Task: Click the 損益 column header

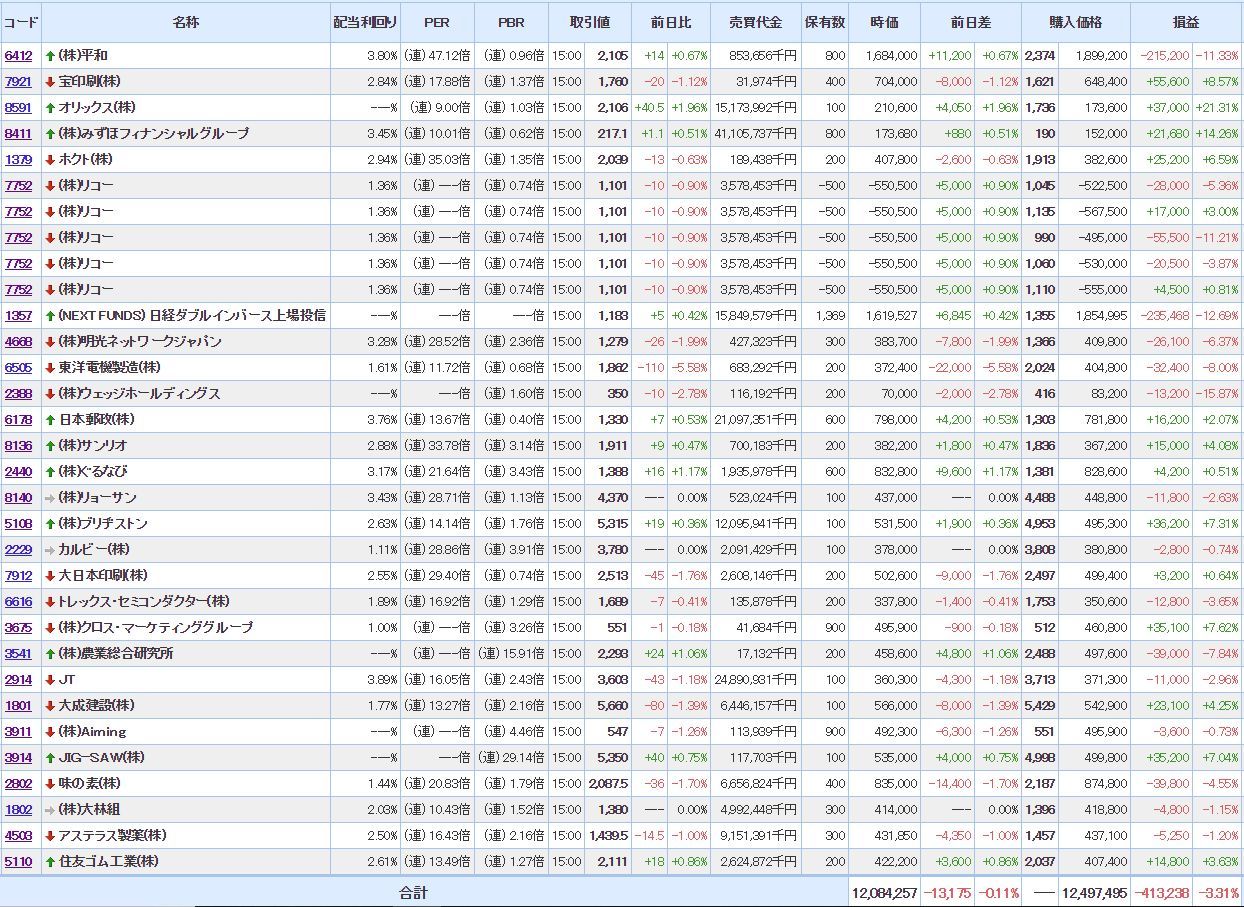Action: (x=1185, y=22)
